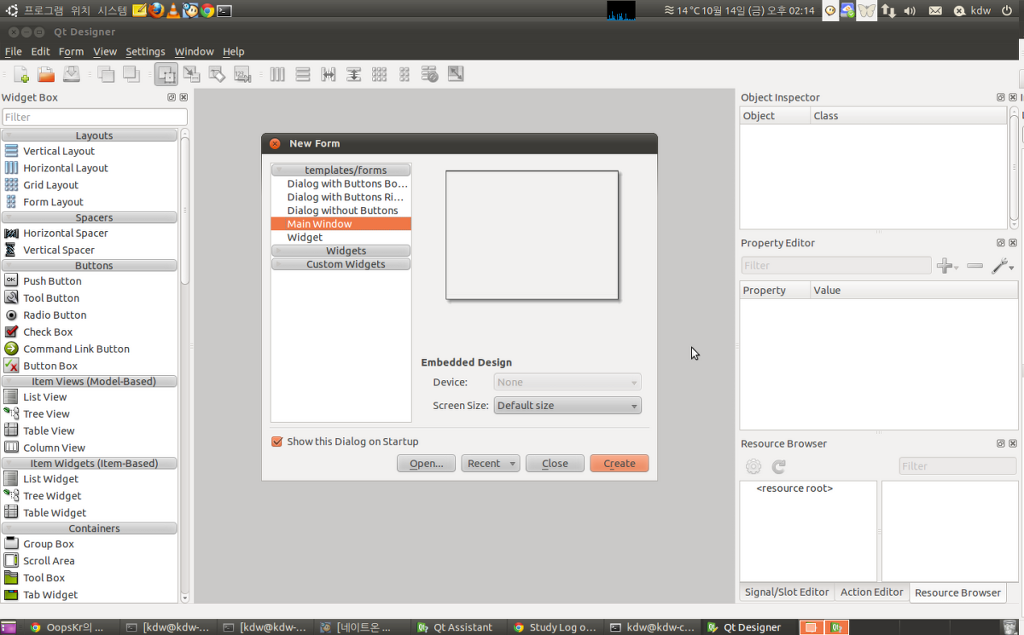This screenshot has height=635, width=1024.
Task: Collapse the Containers category in Widget Box
Action: tap(89, 529)
